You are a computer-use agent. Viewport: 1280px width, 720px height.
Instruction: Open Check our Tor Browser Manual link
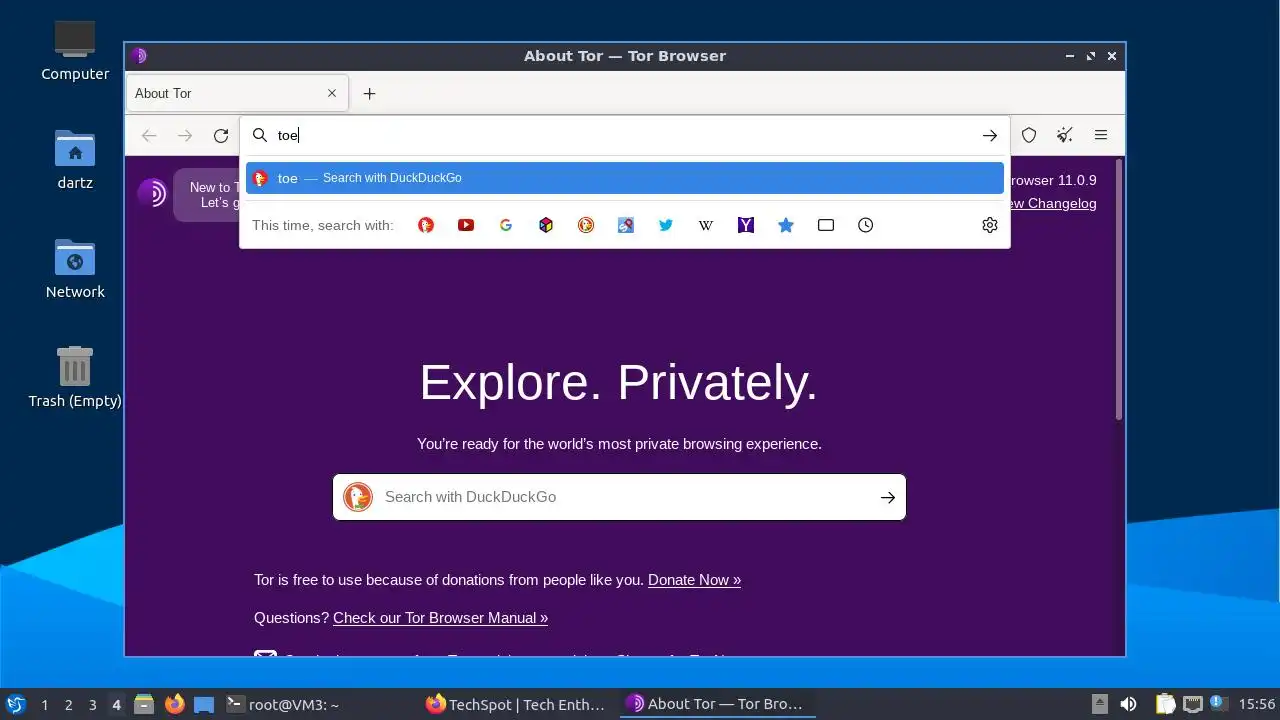pyautogui.click(x=440, y=618)
